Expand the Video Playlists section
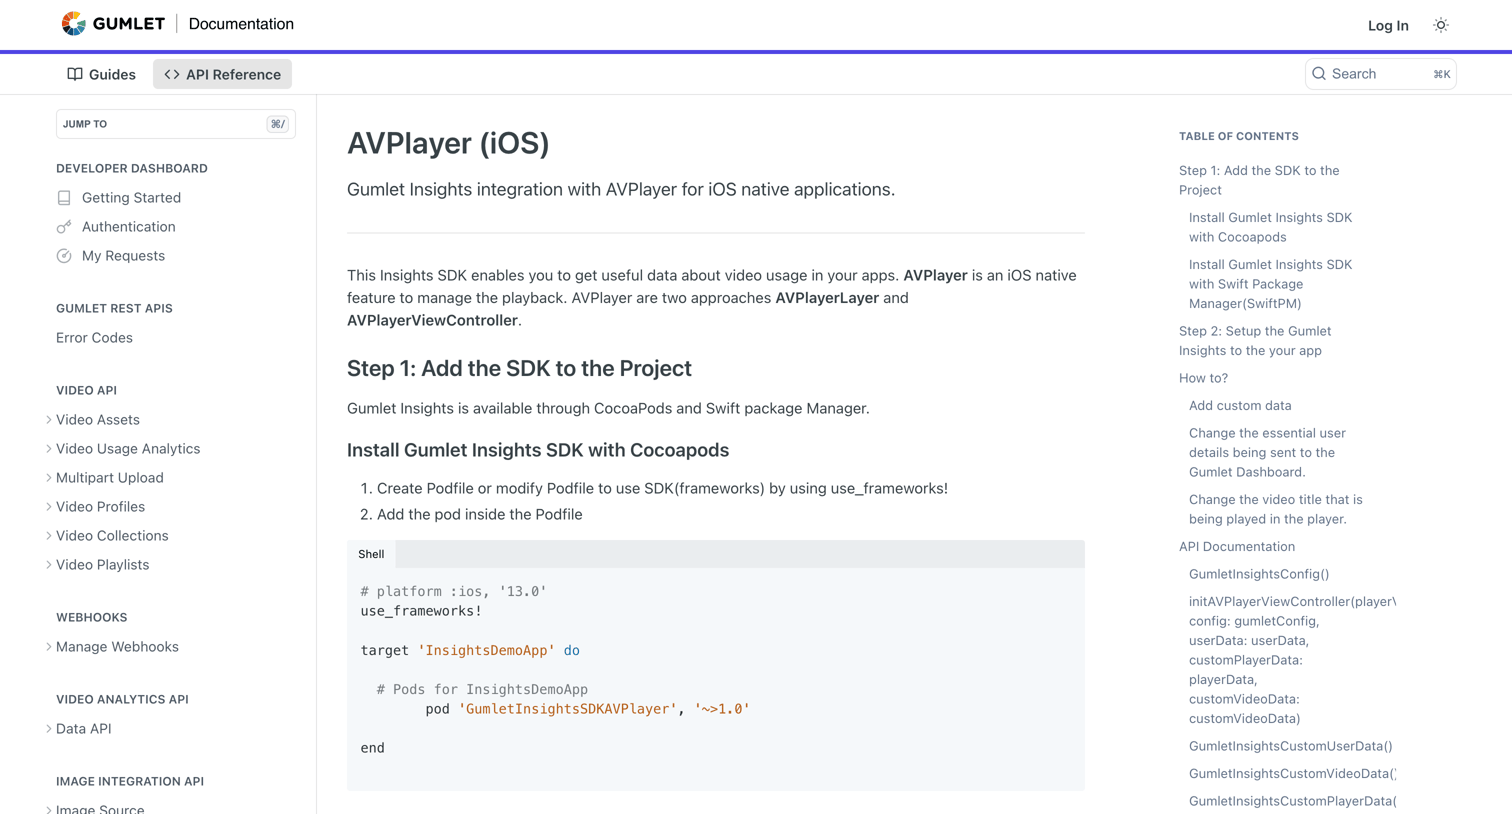Image resolution: width=1512 pixels, height=814 pixels. point(49,565)
